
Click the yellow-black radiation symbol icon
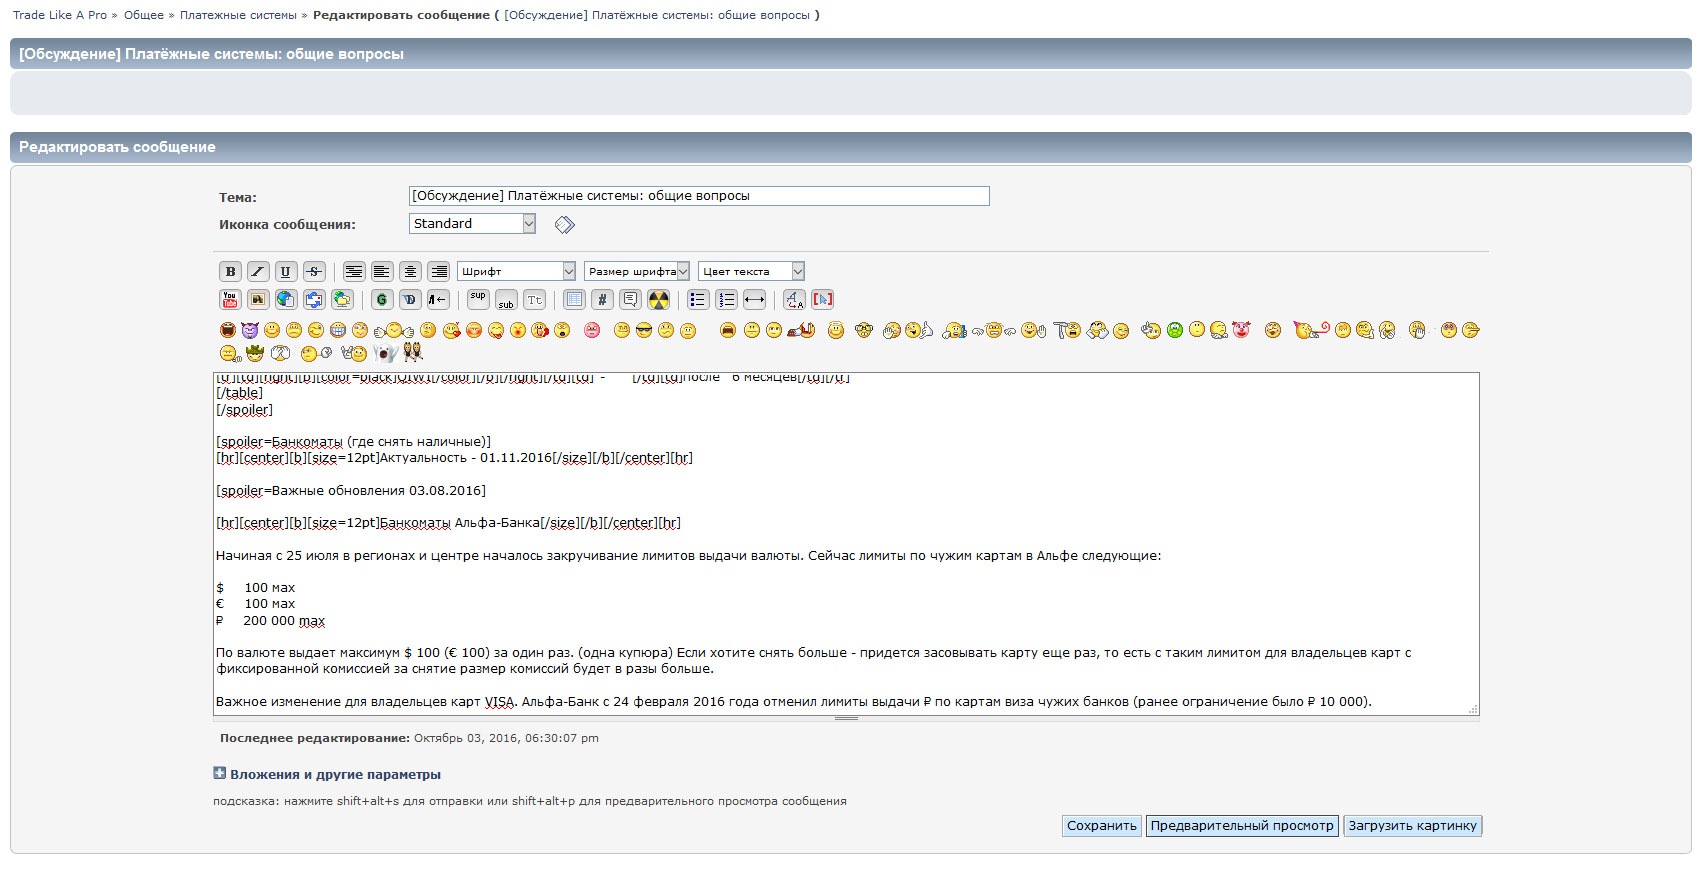point(658,299)
